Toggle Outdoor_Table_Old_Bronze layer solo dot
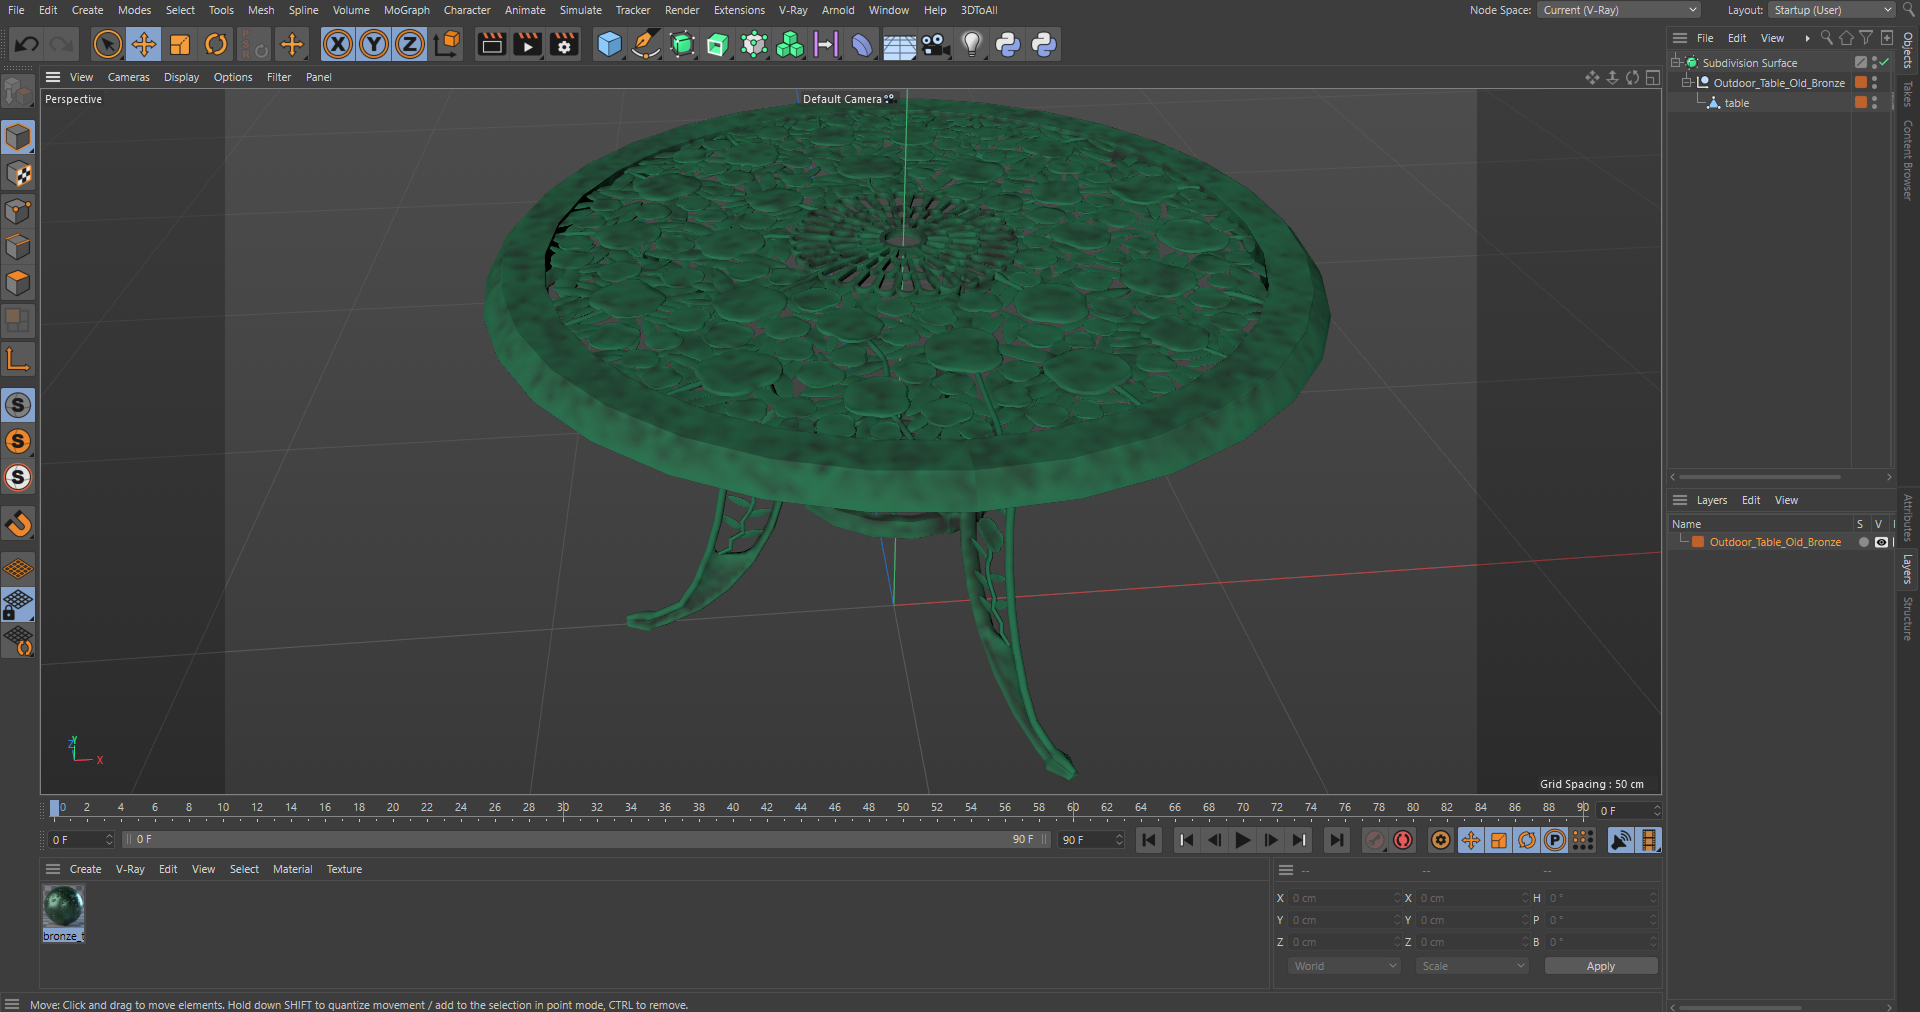This screenshot has width=1920, height=1012. (1863, 542)
